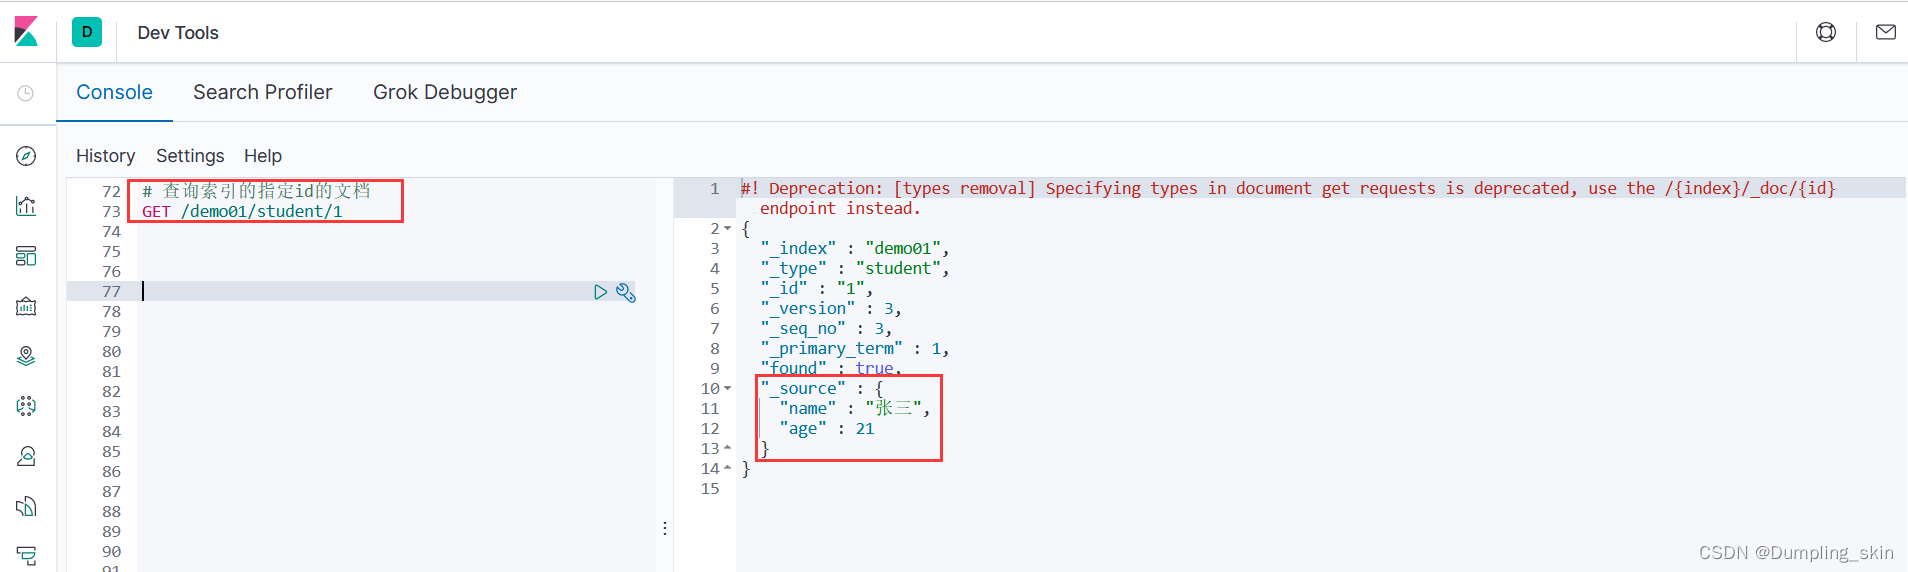Click the deprecation warning on line 1
Screen dimensions: 1908x572
(1288, 198)
